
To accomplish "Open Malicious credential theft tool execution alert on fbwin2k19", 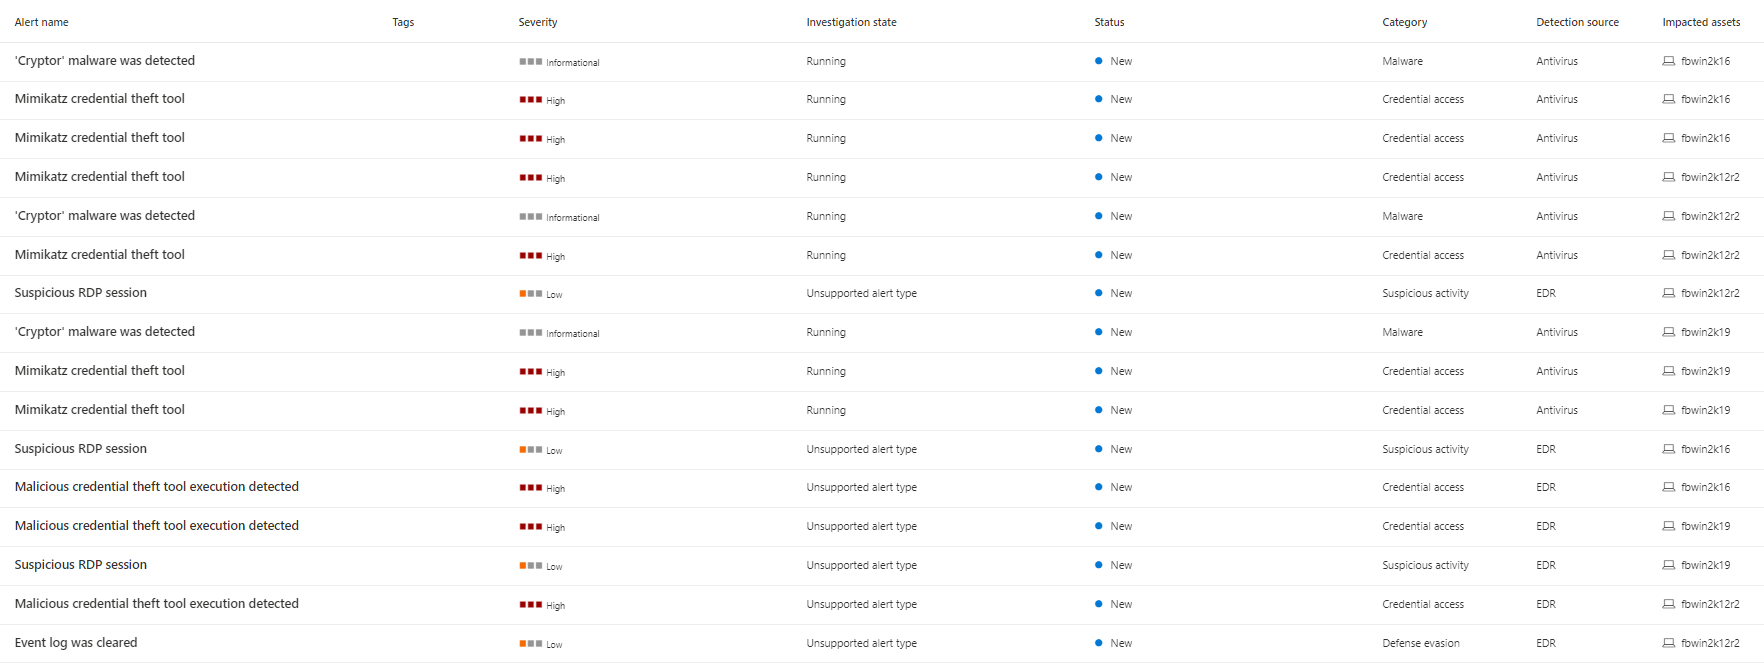I will (x=157, y=526).
